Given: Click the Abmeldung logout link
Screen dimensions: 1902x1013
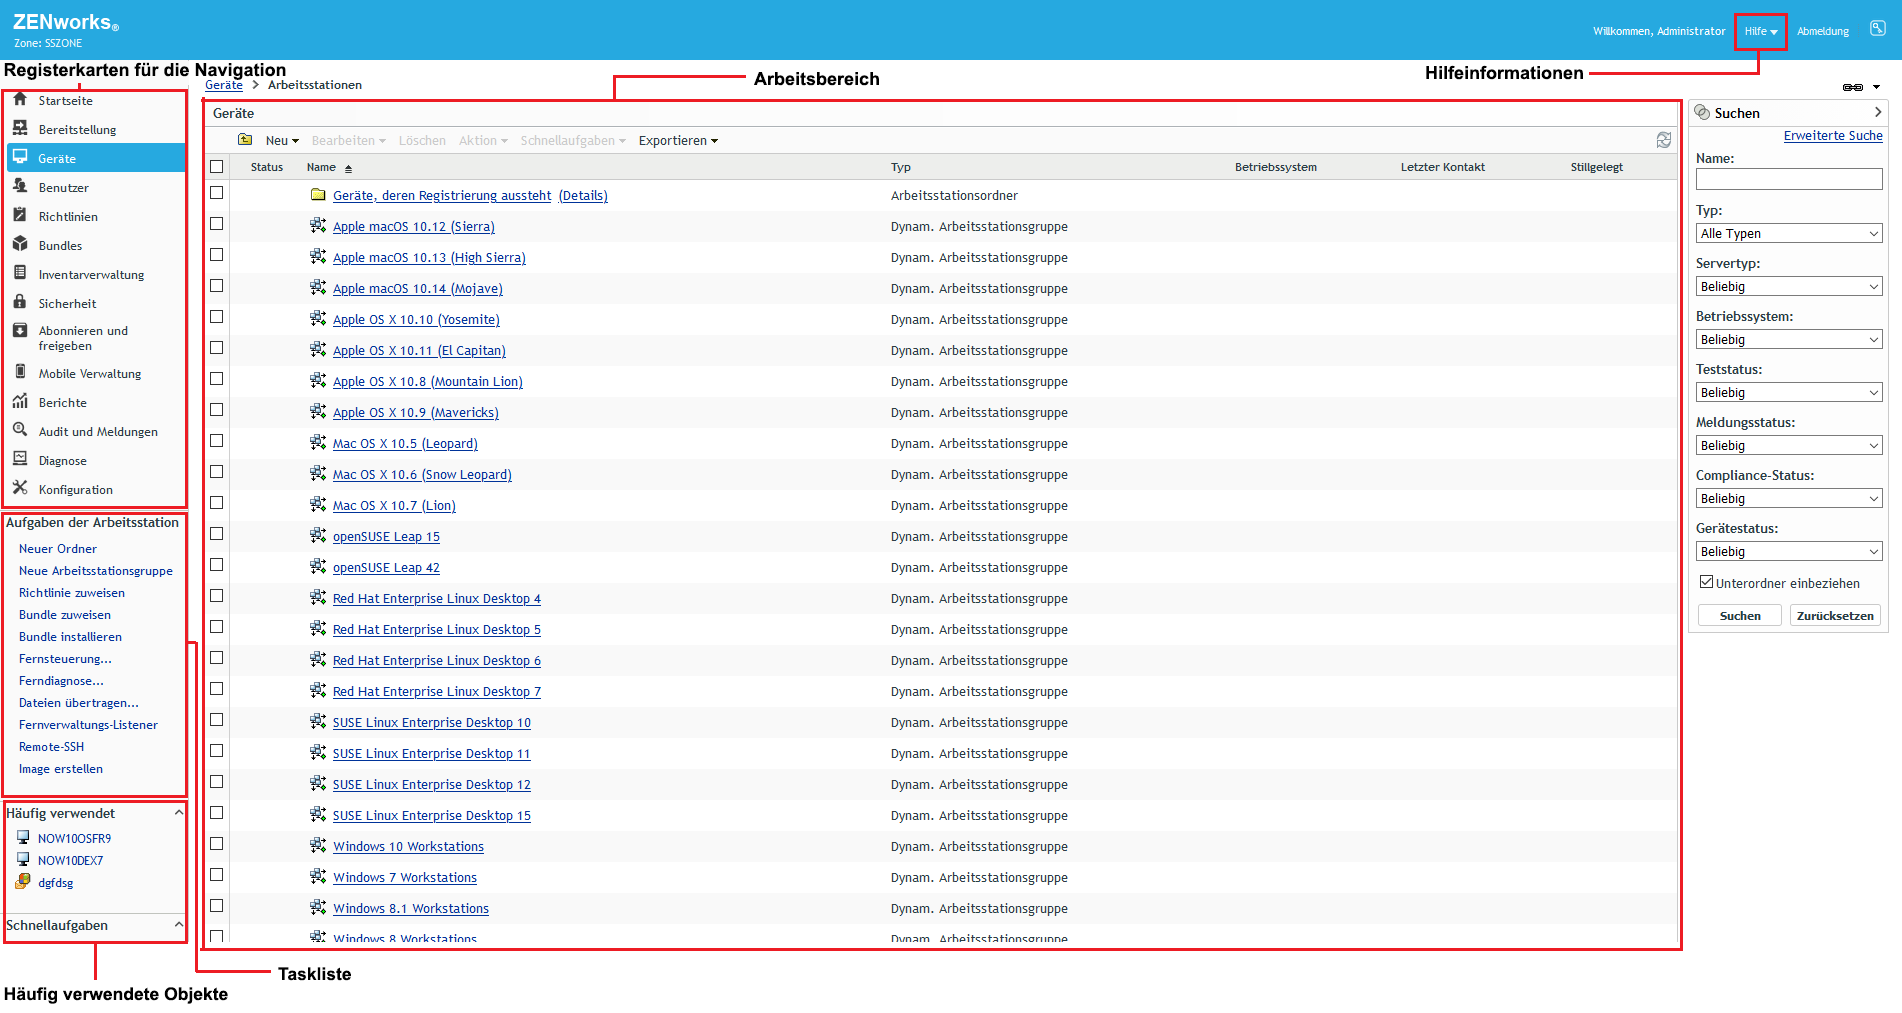Looking at the screenshot, I should pyautogui.click(x=1822, y=31).
